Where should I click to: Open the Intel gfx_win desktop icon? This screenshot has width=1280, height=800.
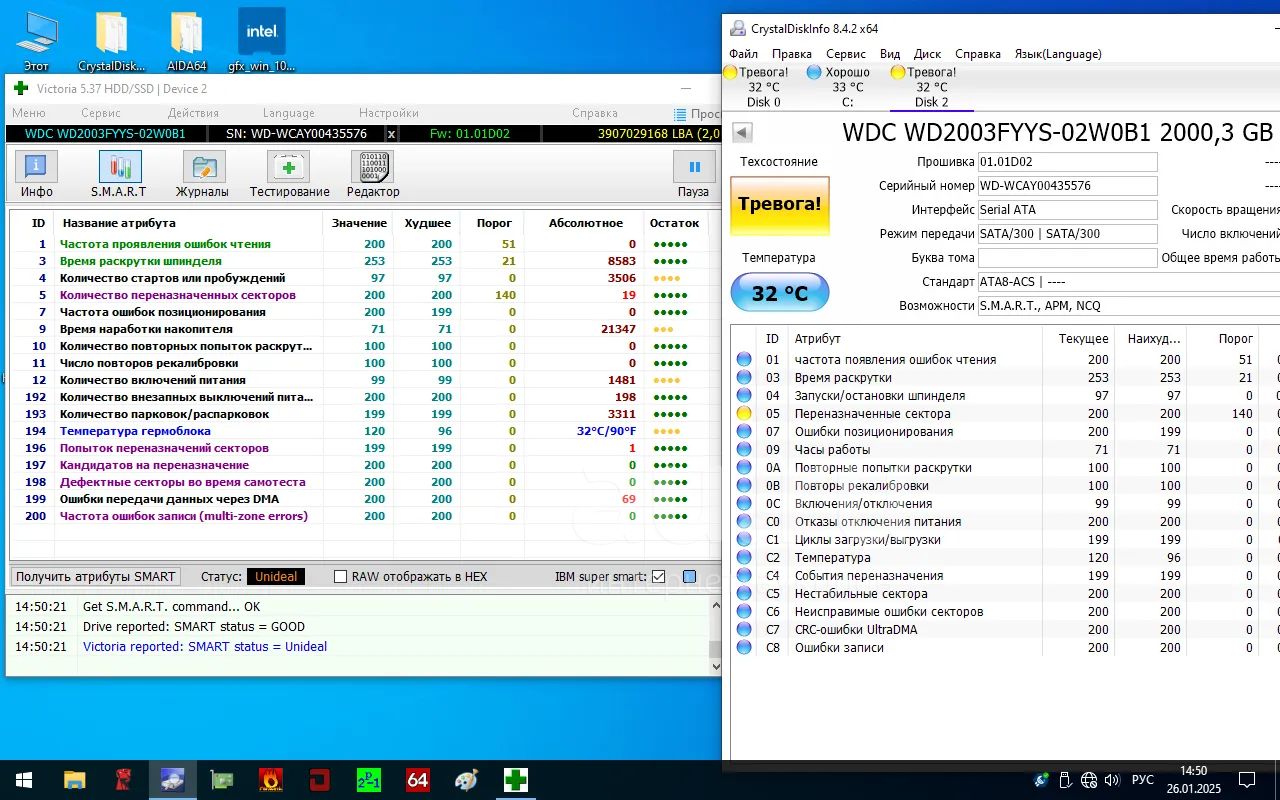[x=262, y=42]
